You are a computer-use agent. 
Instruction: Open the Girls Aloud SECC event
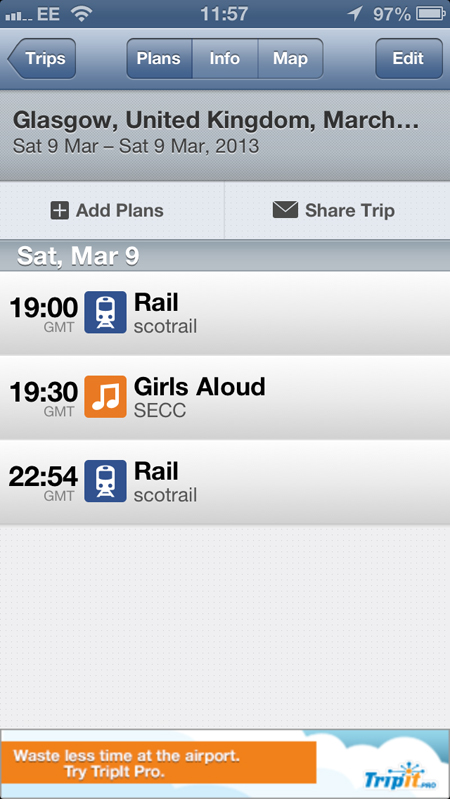(x=225, y=397)
